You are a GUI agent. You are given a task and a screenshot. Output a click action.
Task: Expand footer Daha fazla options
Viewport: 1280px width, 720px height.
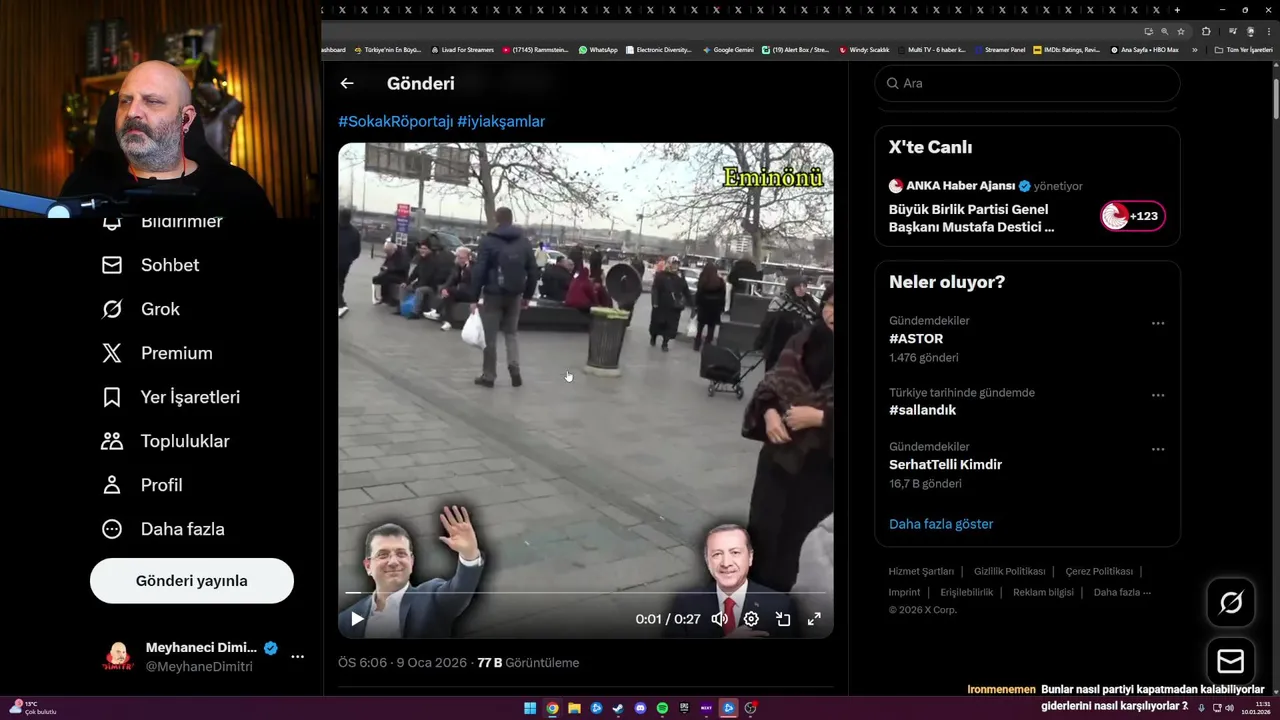tap(1122, 592)
